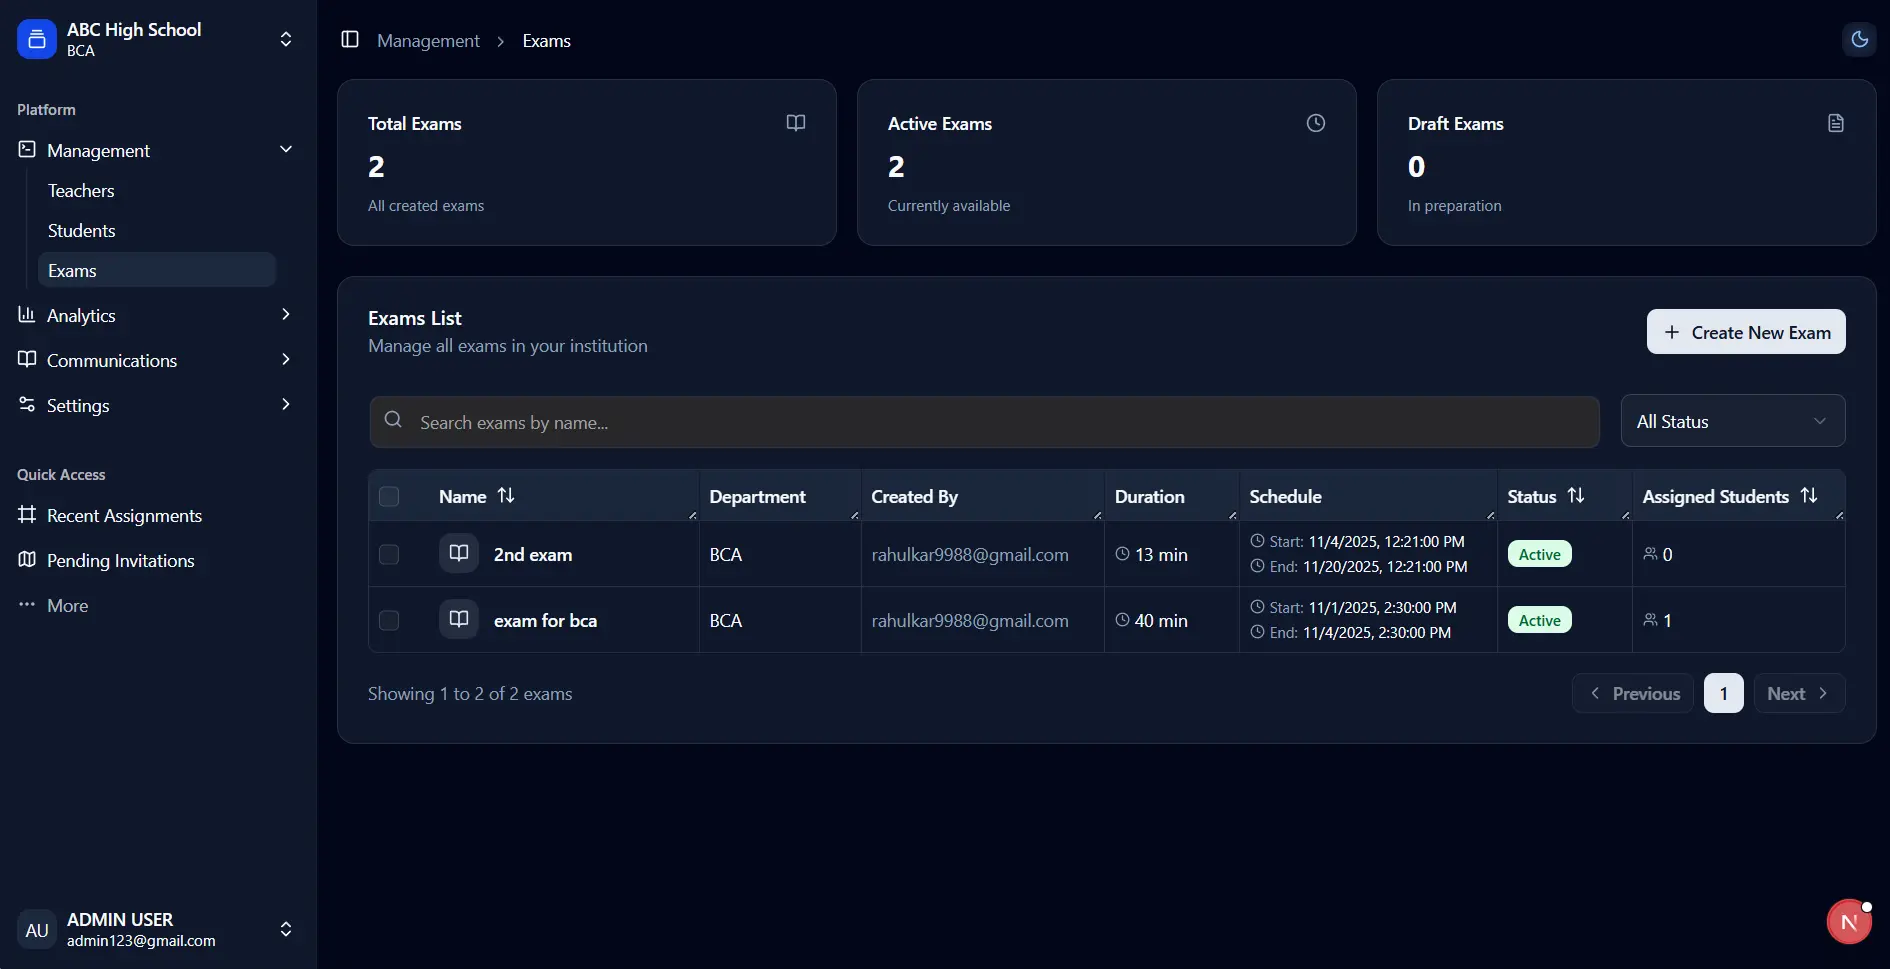This screenshot has width=1890, height=969.
Task: Sort exams by Name column arrows
Action: 506,496
